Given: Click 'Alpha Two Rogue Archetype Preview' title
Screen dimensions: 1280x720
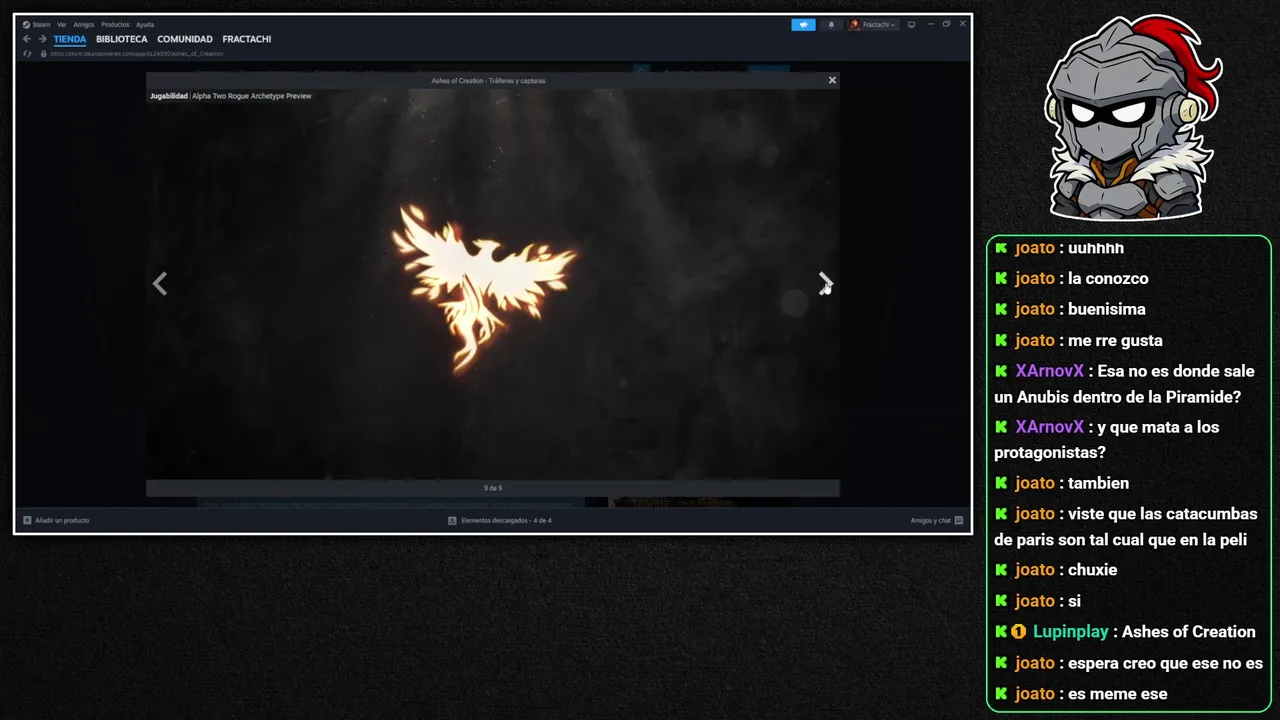Looking at the screenshot, I should [x=252, y=96].
